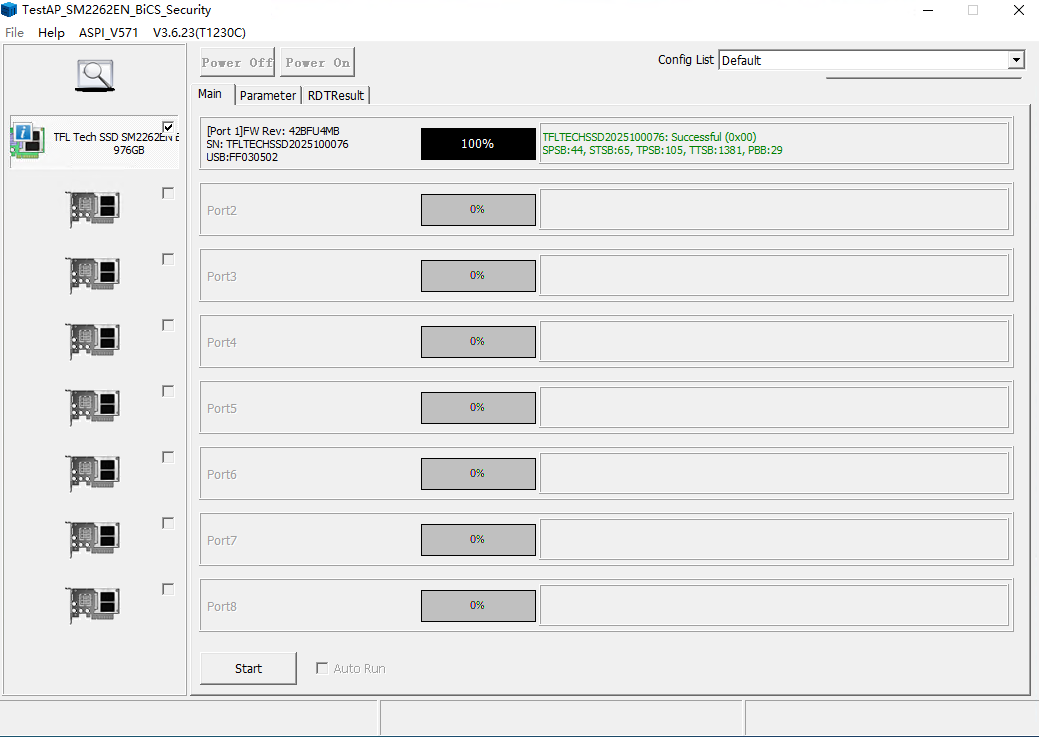The height and width of the screenshot is (737, 1039).
Task: Click the Port 1 100% progress bar
Action: [478, 144]
